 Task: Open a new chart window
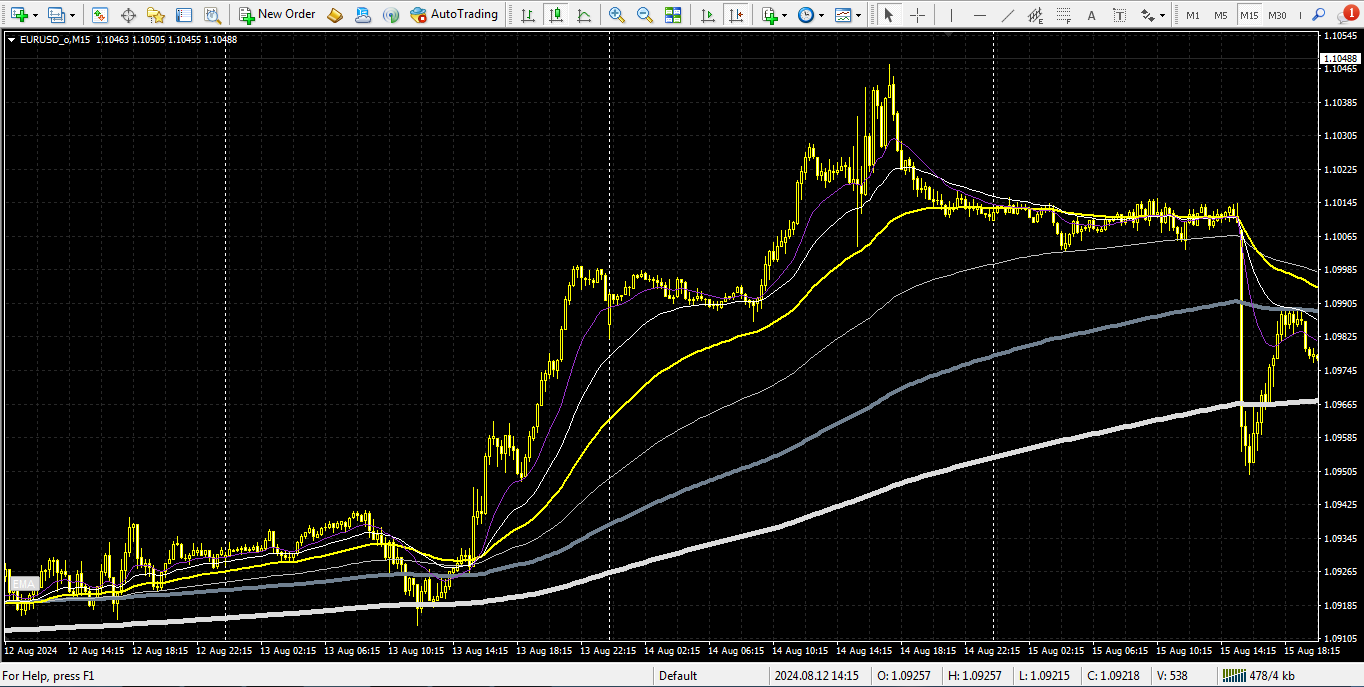[19, 15]
